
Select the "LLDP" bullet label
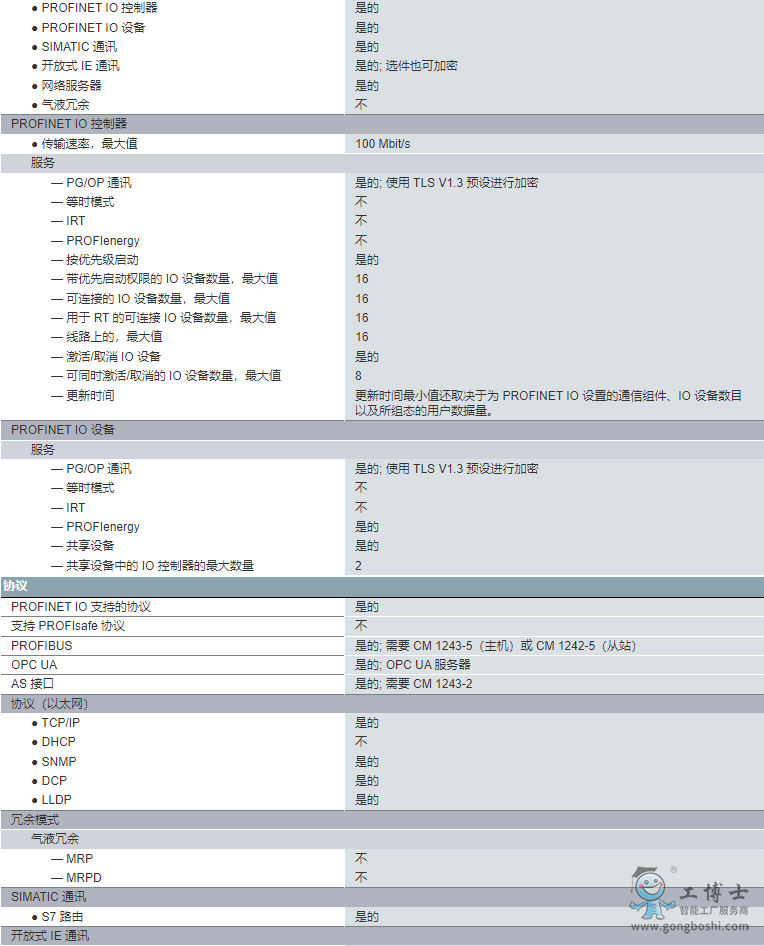(x=57, y=800)
